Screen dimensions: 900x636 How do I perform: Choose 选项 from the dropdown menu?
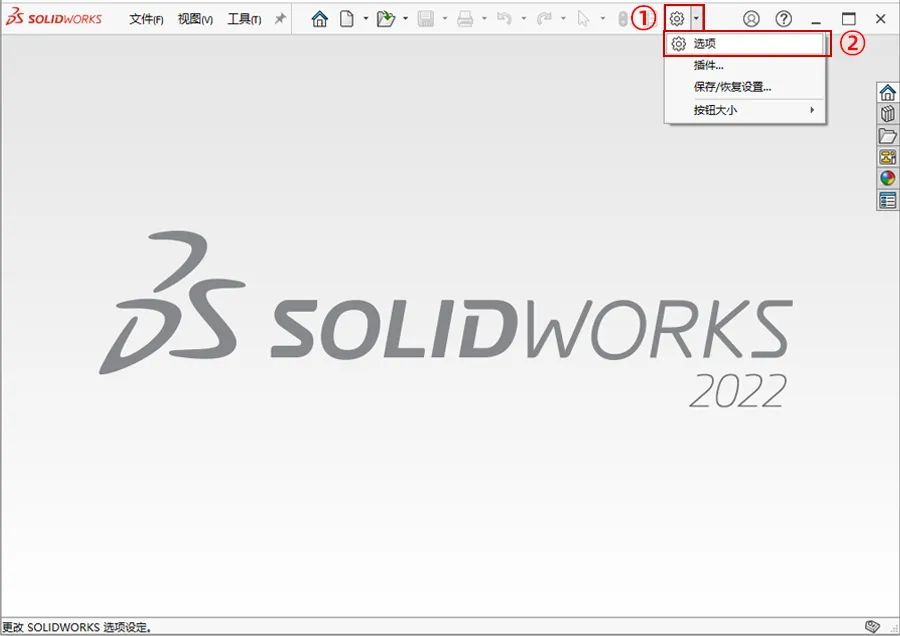click(746, 44)
